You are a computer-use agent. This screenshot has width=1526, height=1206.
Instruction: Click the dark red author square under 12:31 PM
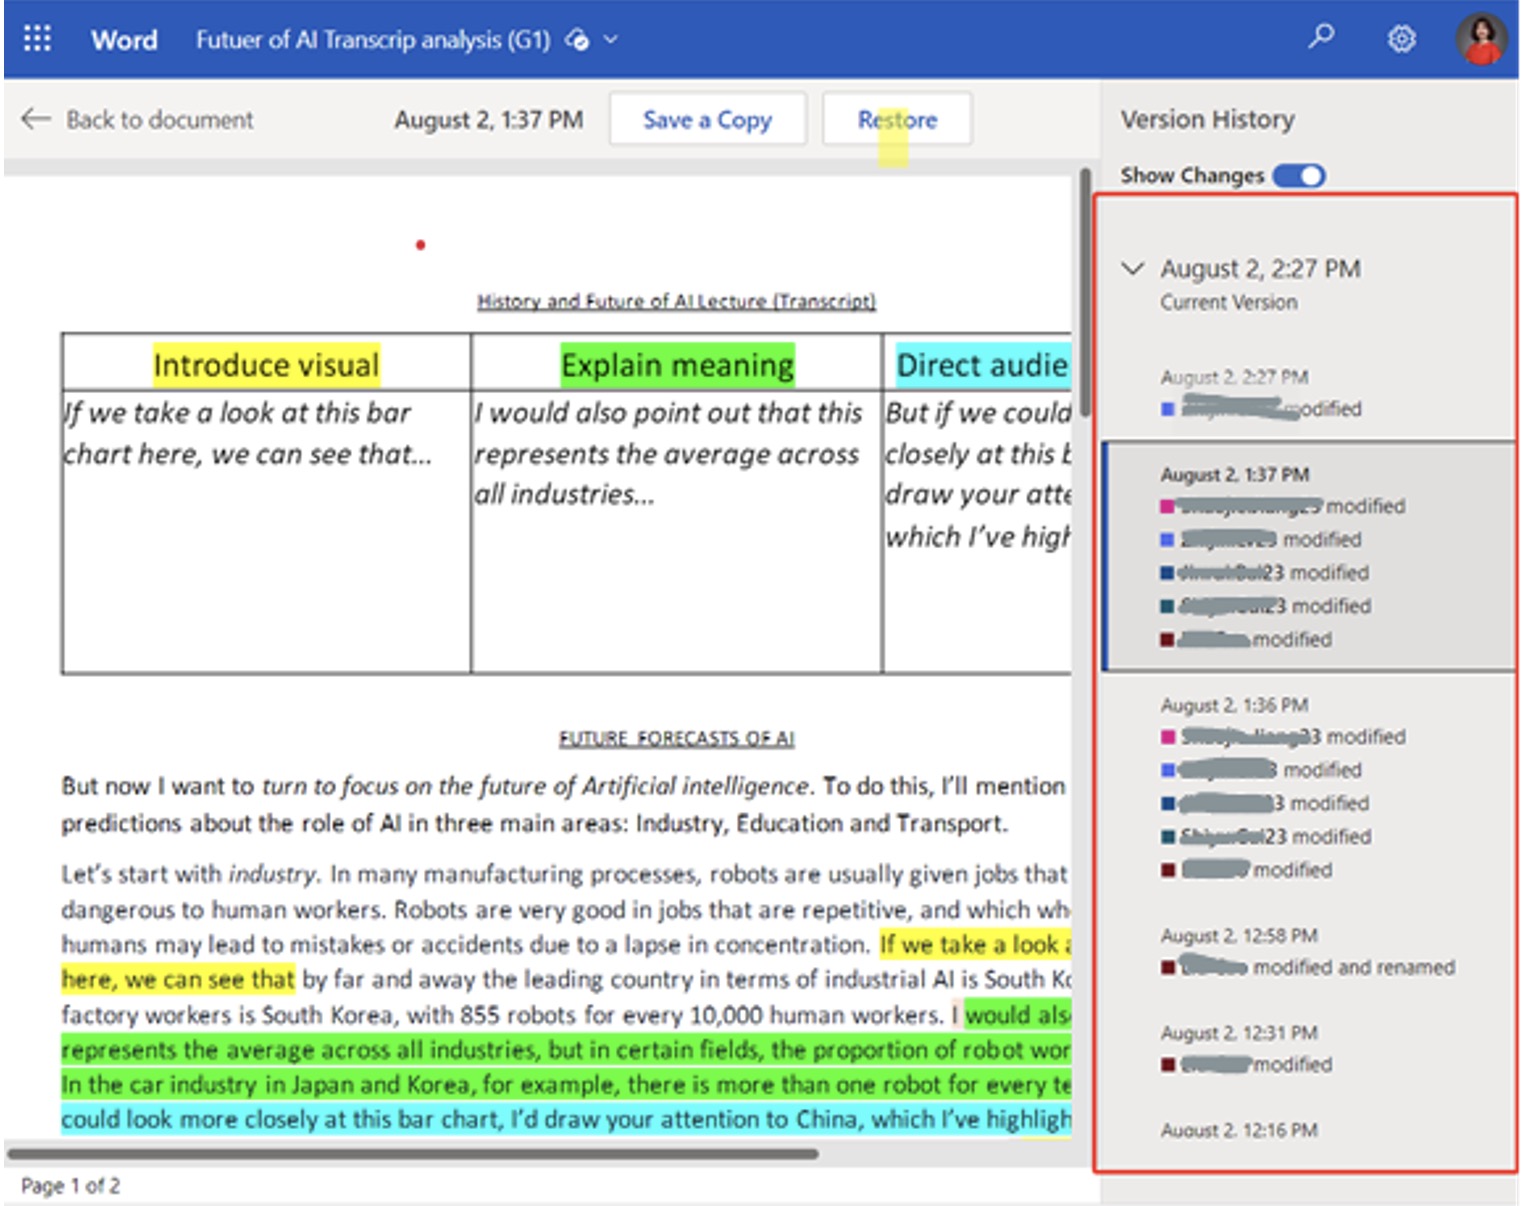click(x=1167, y=1065)
